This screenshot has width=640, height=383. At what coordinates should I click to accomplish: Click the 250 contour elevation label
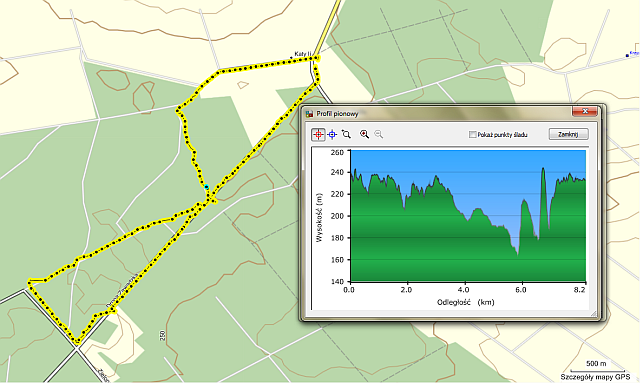163,336
